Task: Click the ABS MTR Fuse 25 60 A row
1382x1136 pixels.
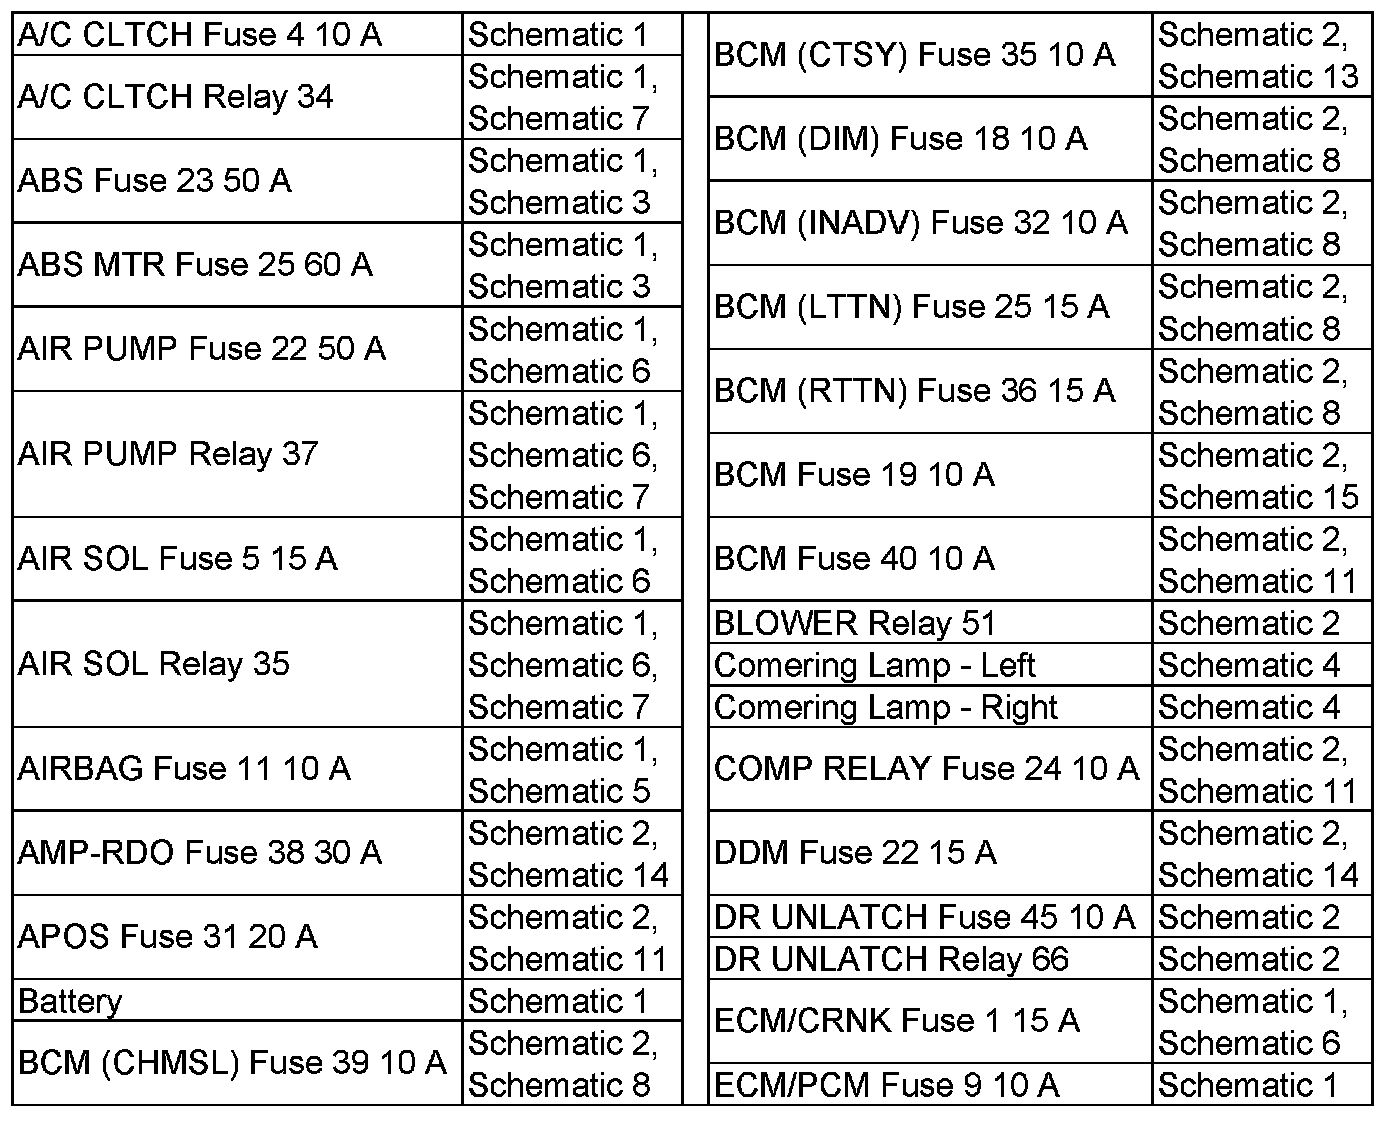Action: pos(195,265)
